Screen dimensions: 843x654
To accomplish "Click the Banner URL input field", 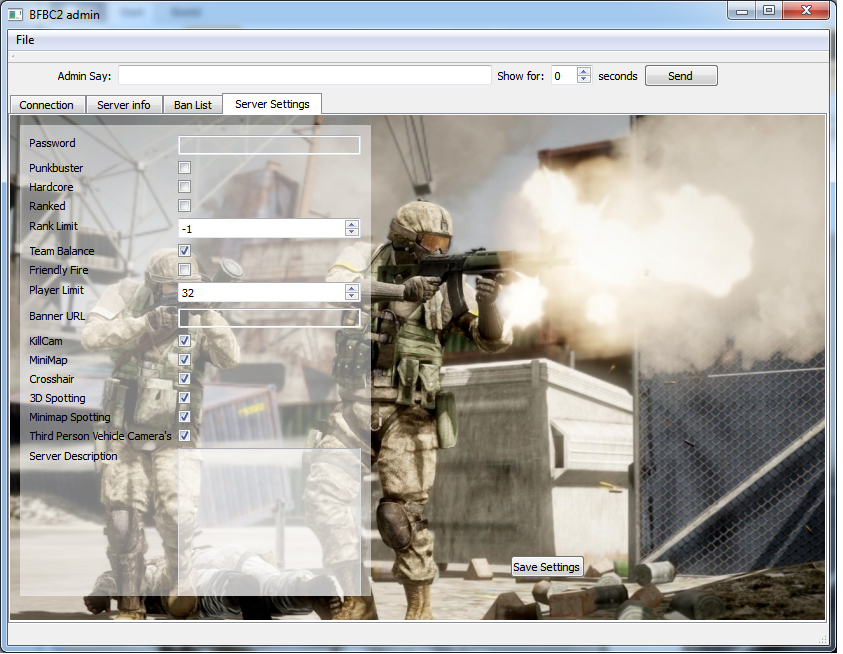I will pos(269,318).
